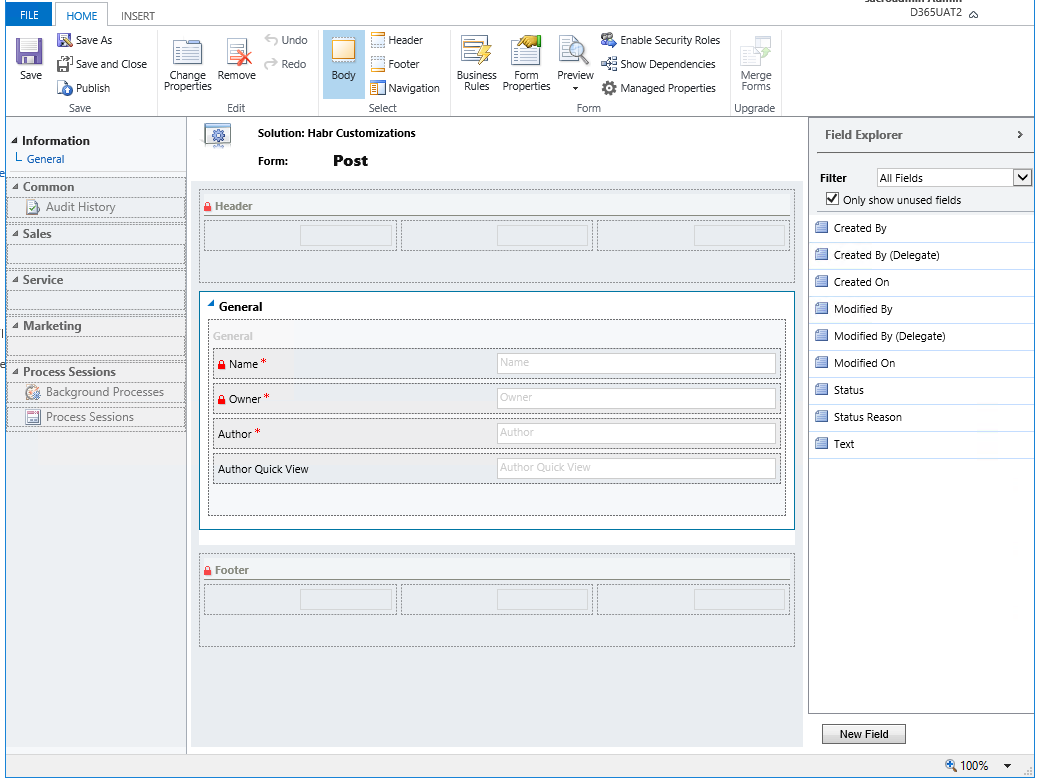The height and width of the screenshot is (783, 1041).
Task: Open the FILE menu
Action: (x=28, y=14)
